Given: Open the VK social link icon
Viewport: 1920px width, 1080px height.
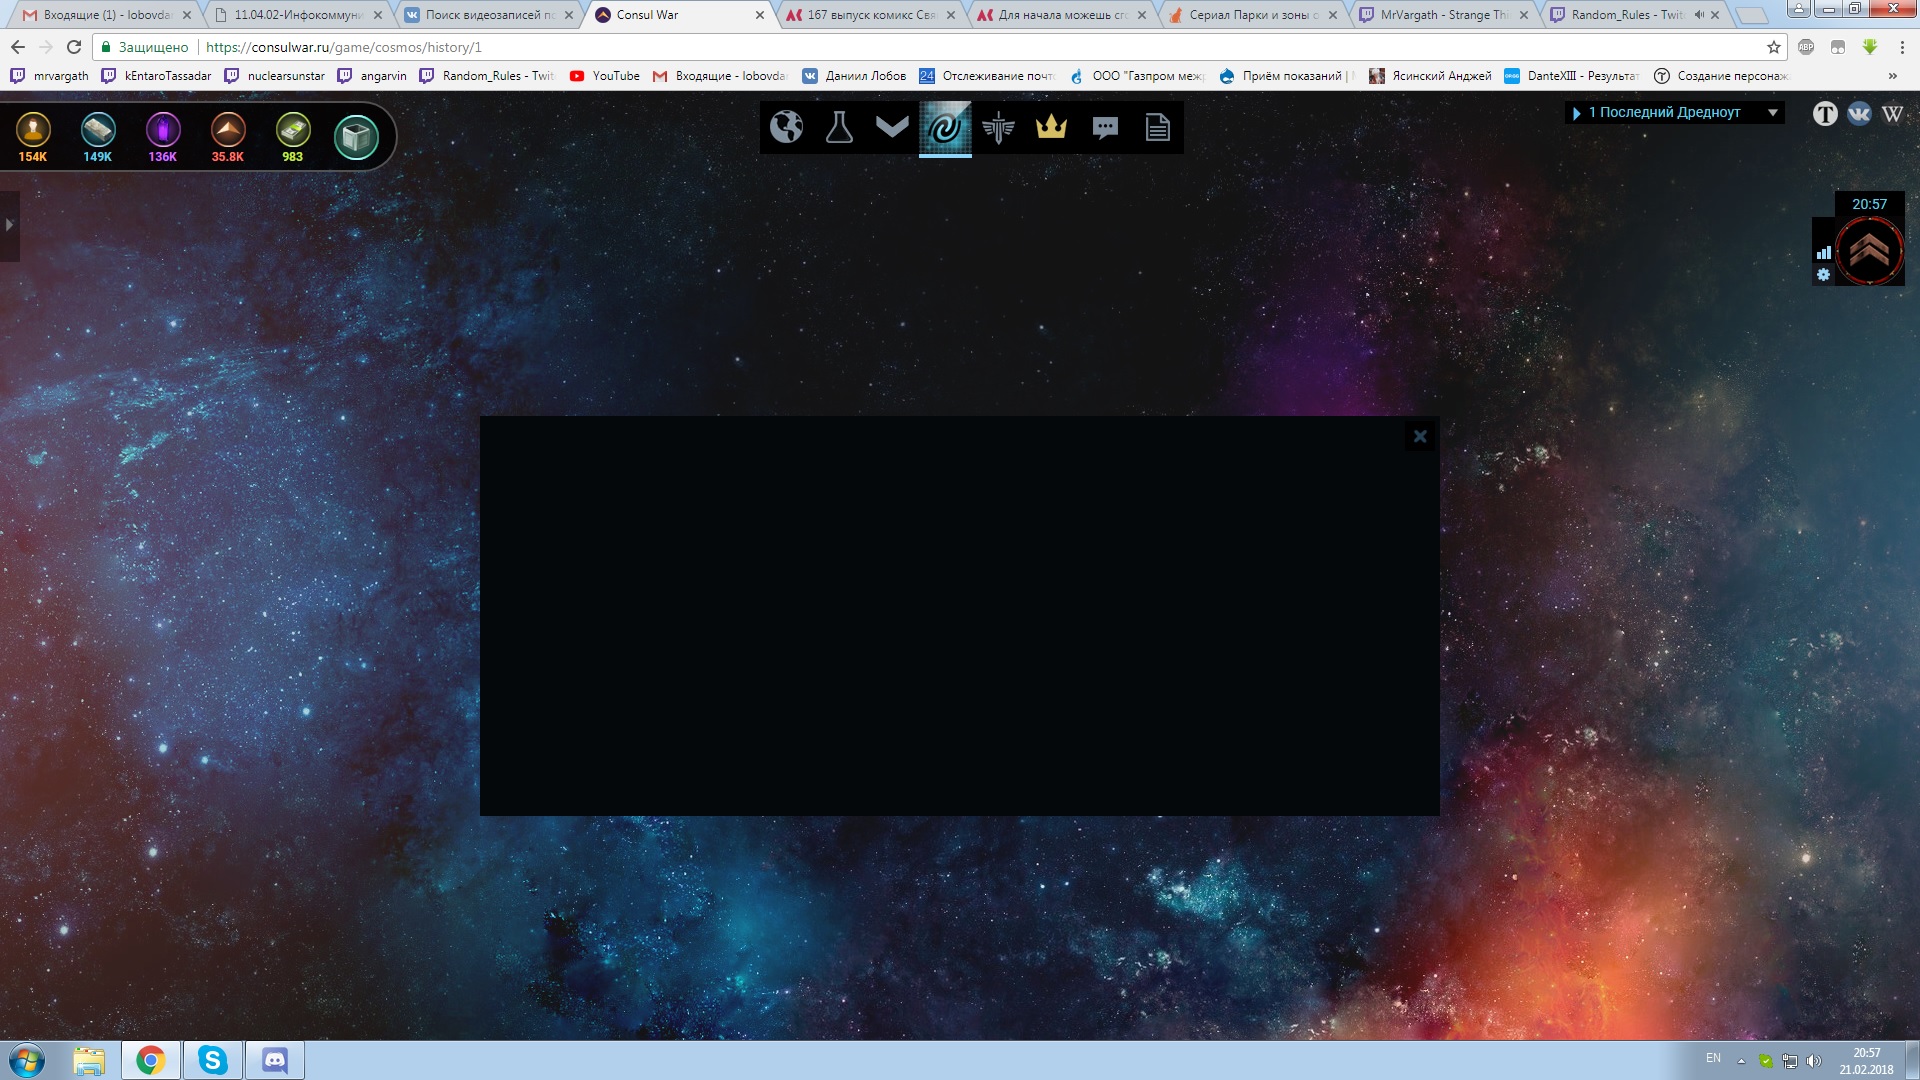Looking at the screenshot, I should [1859, 113].
